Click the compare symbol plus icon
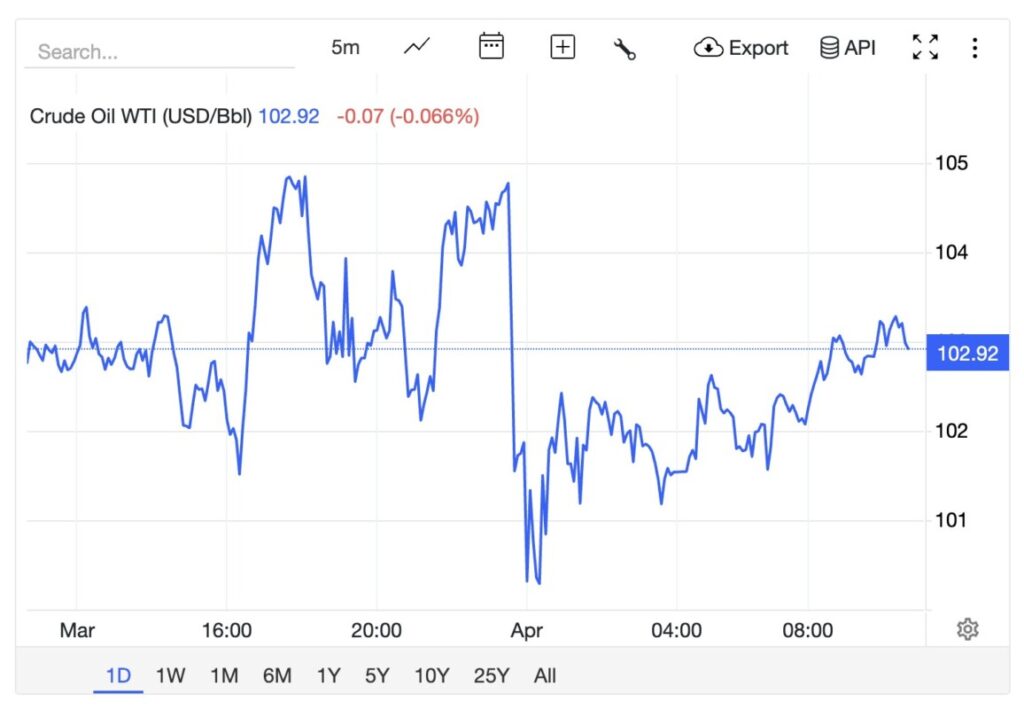 pyautogui.click(x=561, y=46)
